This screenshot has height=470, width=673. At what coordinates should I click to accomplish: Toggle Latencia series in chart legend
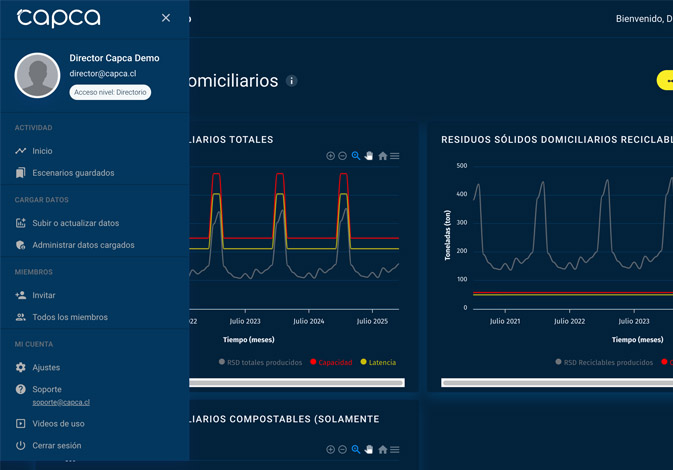[378, 362]
